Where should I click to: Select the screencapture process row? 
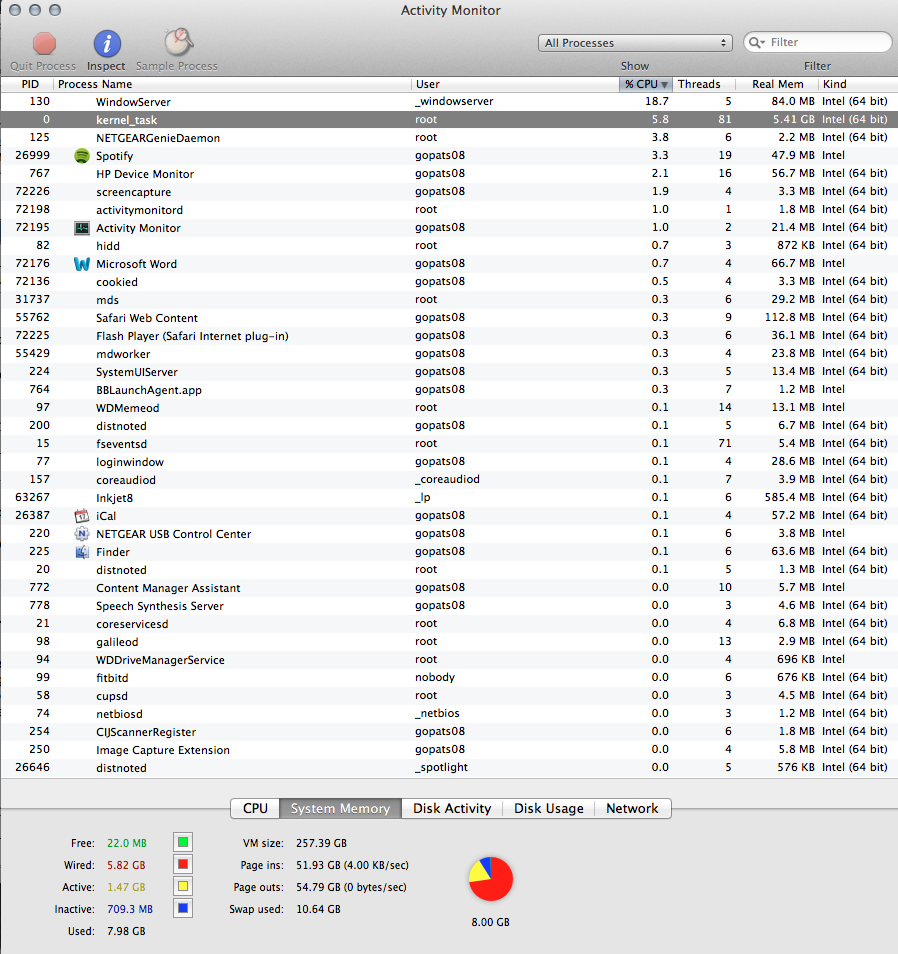pyautogui.click(x=449, y=192)
